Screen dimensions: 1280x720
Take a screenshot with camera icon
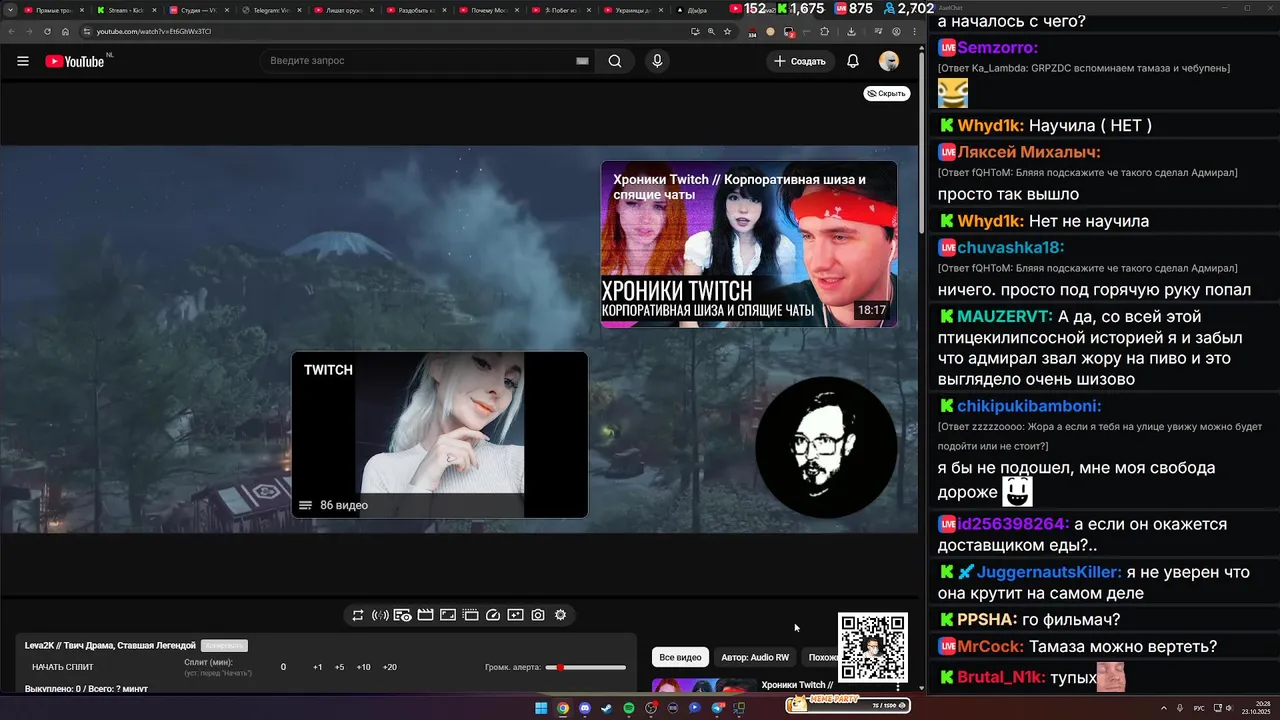[x=538, y=615]
